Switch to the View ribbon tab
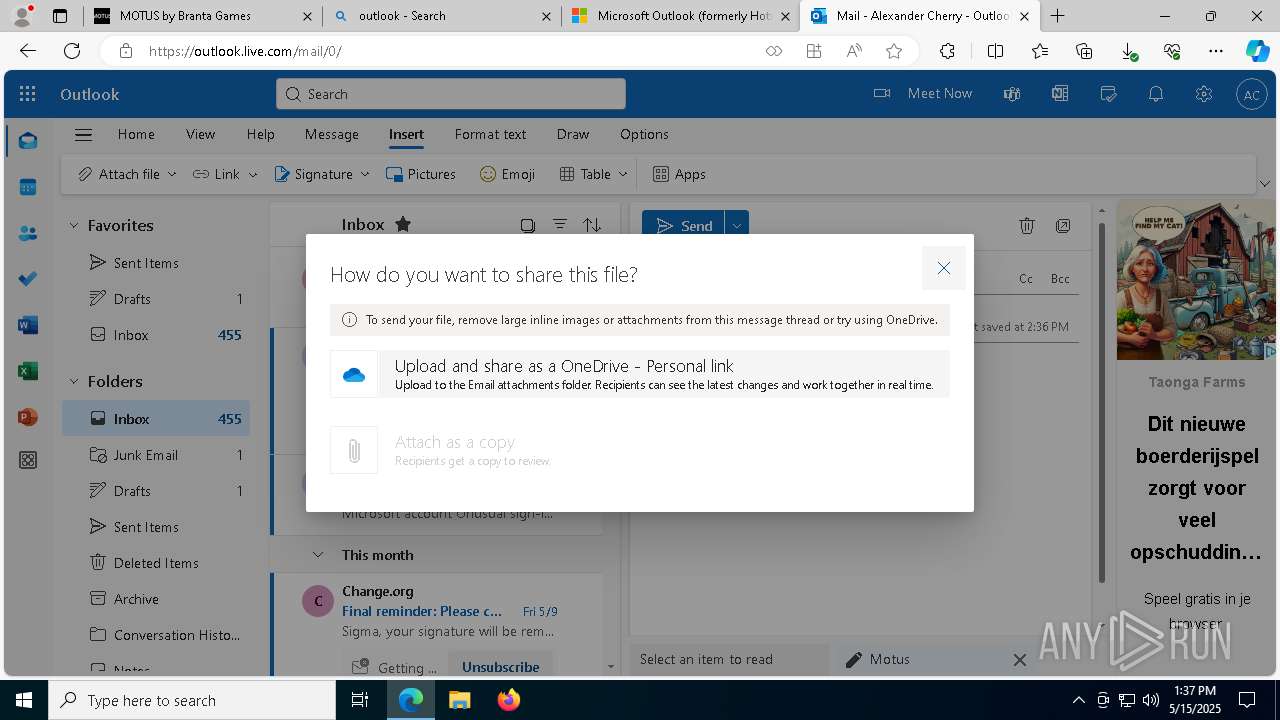 click(x=200, y=134)
